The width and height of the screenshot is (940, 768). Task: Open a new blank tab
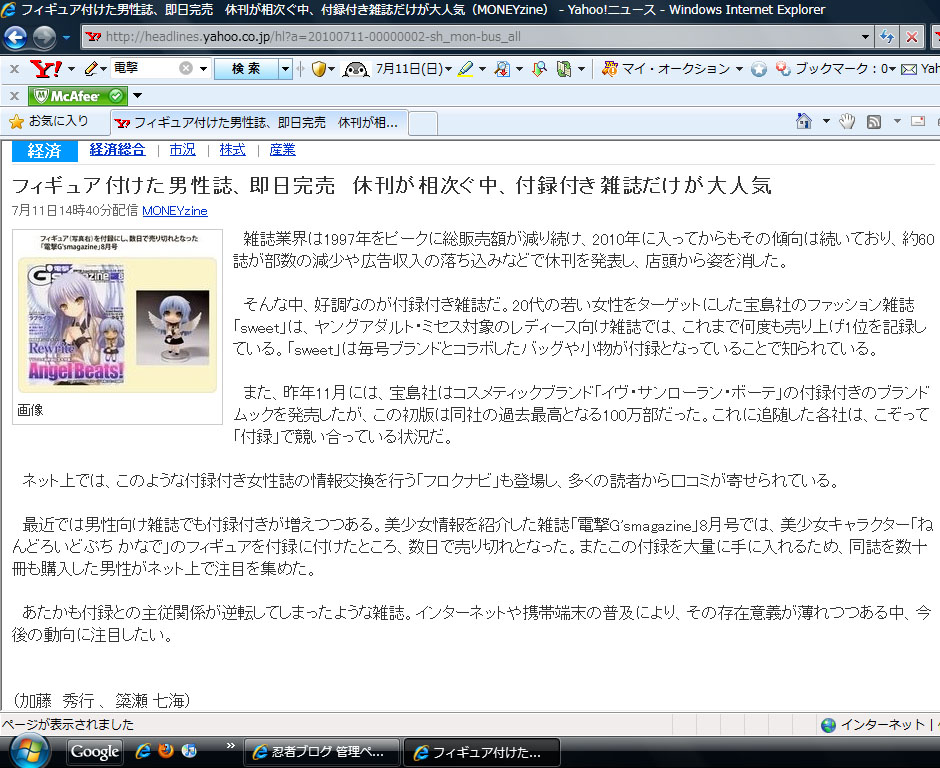pyautogui.click(x=422, y=124)
